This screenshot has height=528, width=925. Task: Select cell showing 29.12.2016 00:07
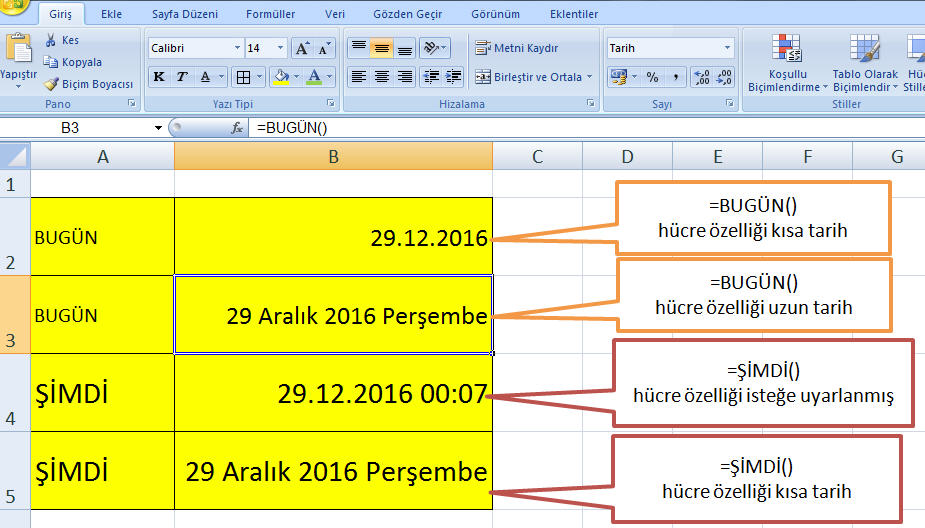pos(333,393)
